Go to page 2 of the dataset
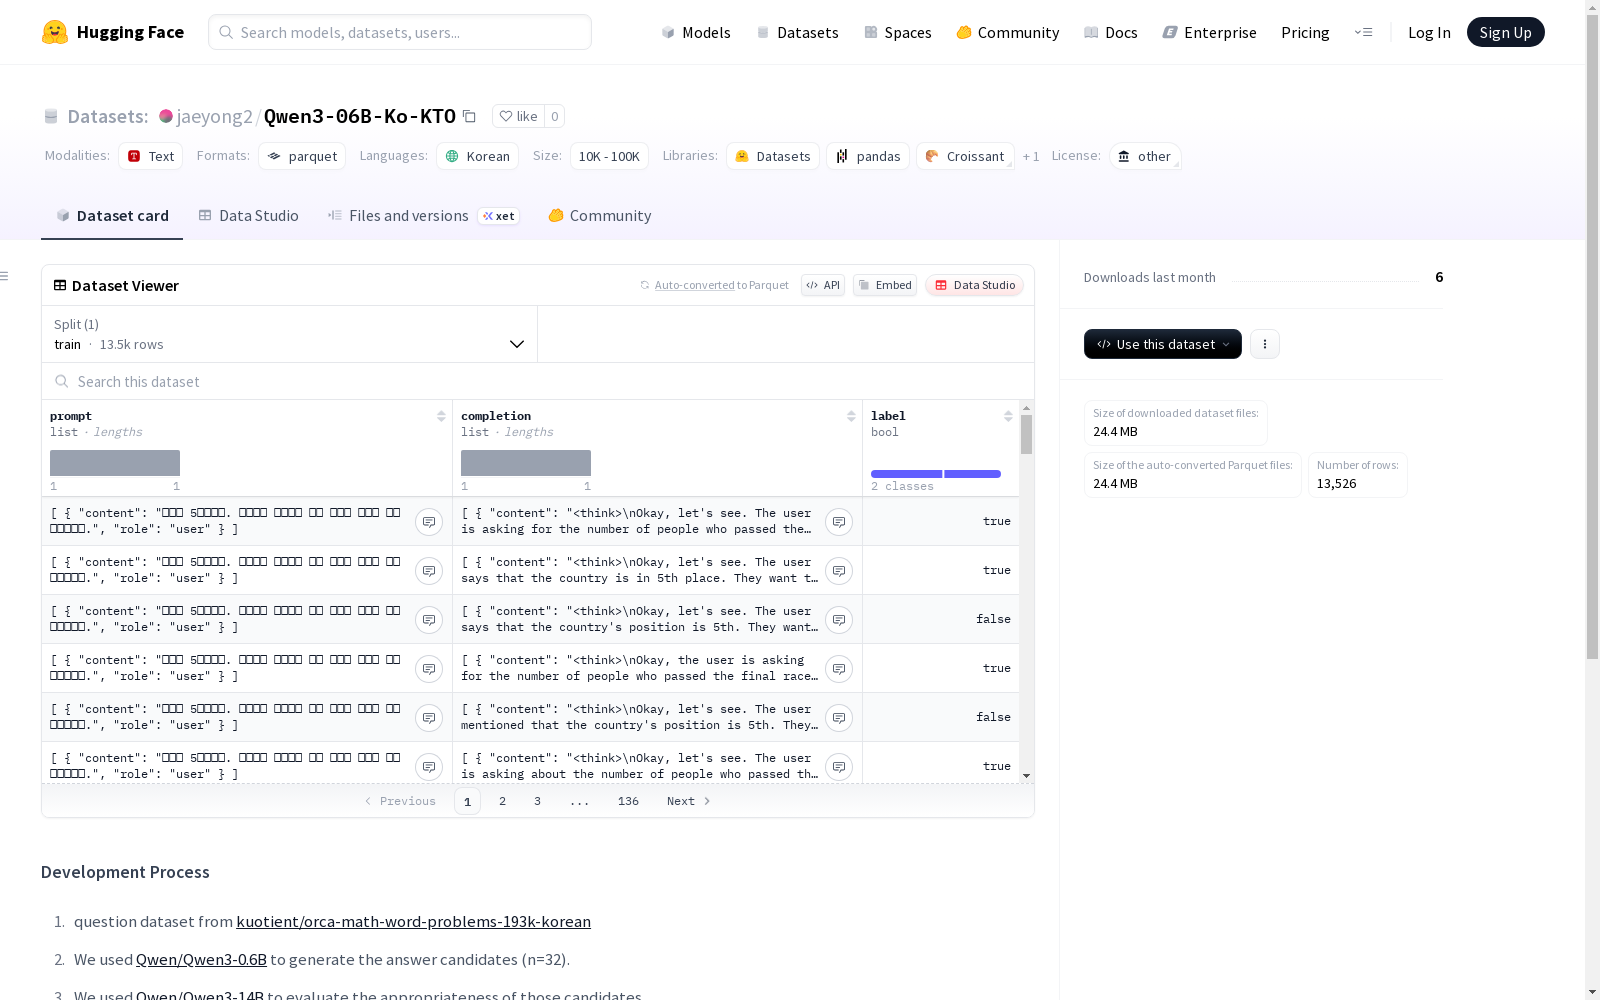Image resolution: width=1600 pixels, height=1000 pixels. [502, 801]
